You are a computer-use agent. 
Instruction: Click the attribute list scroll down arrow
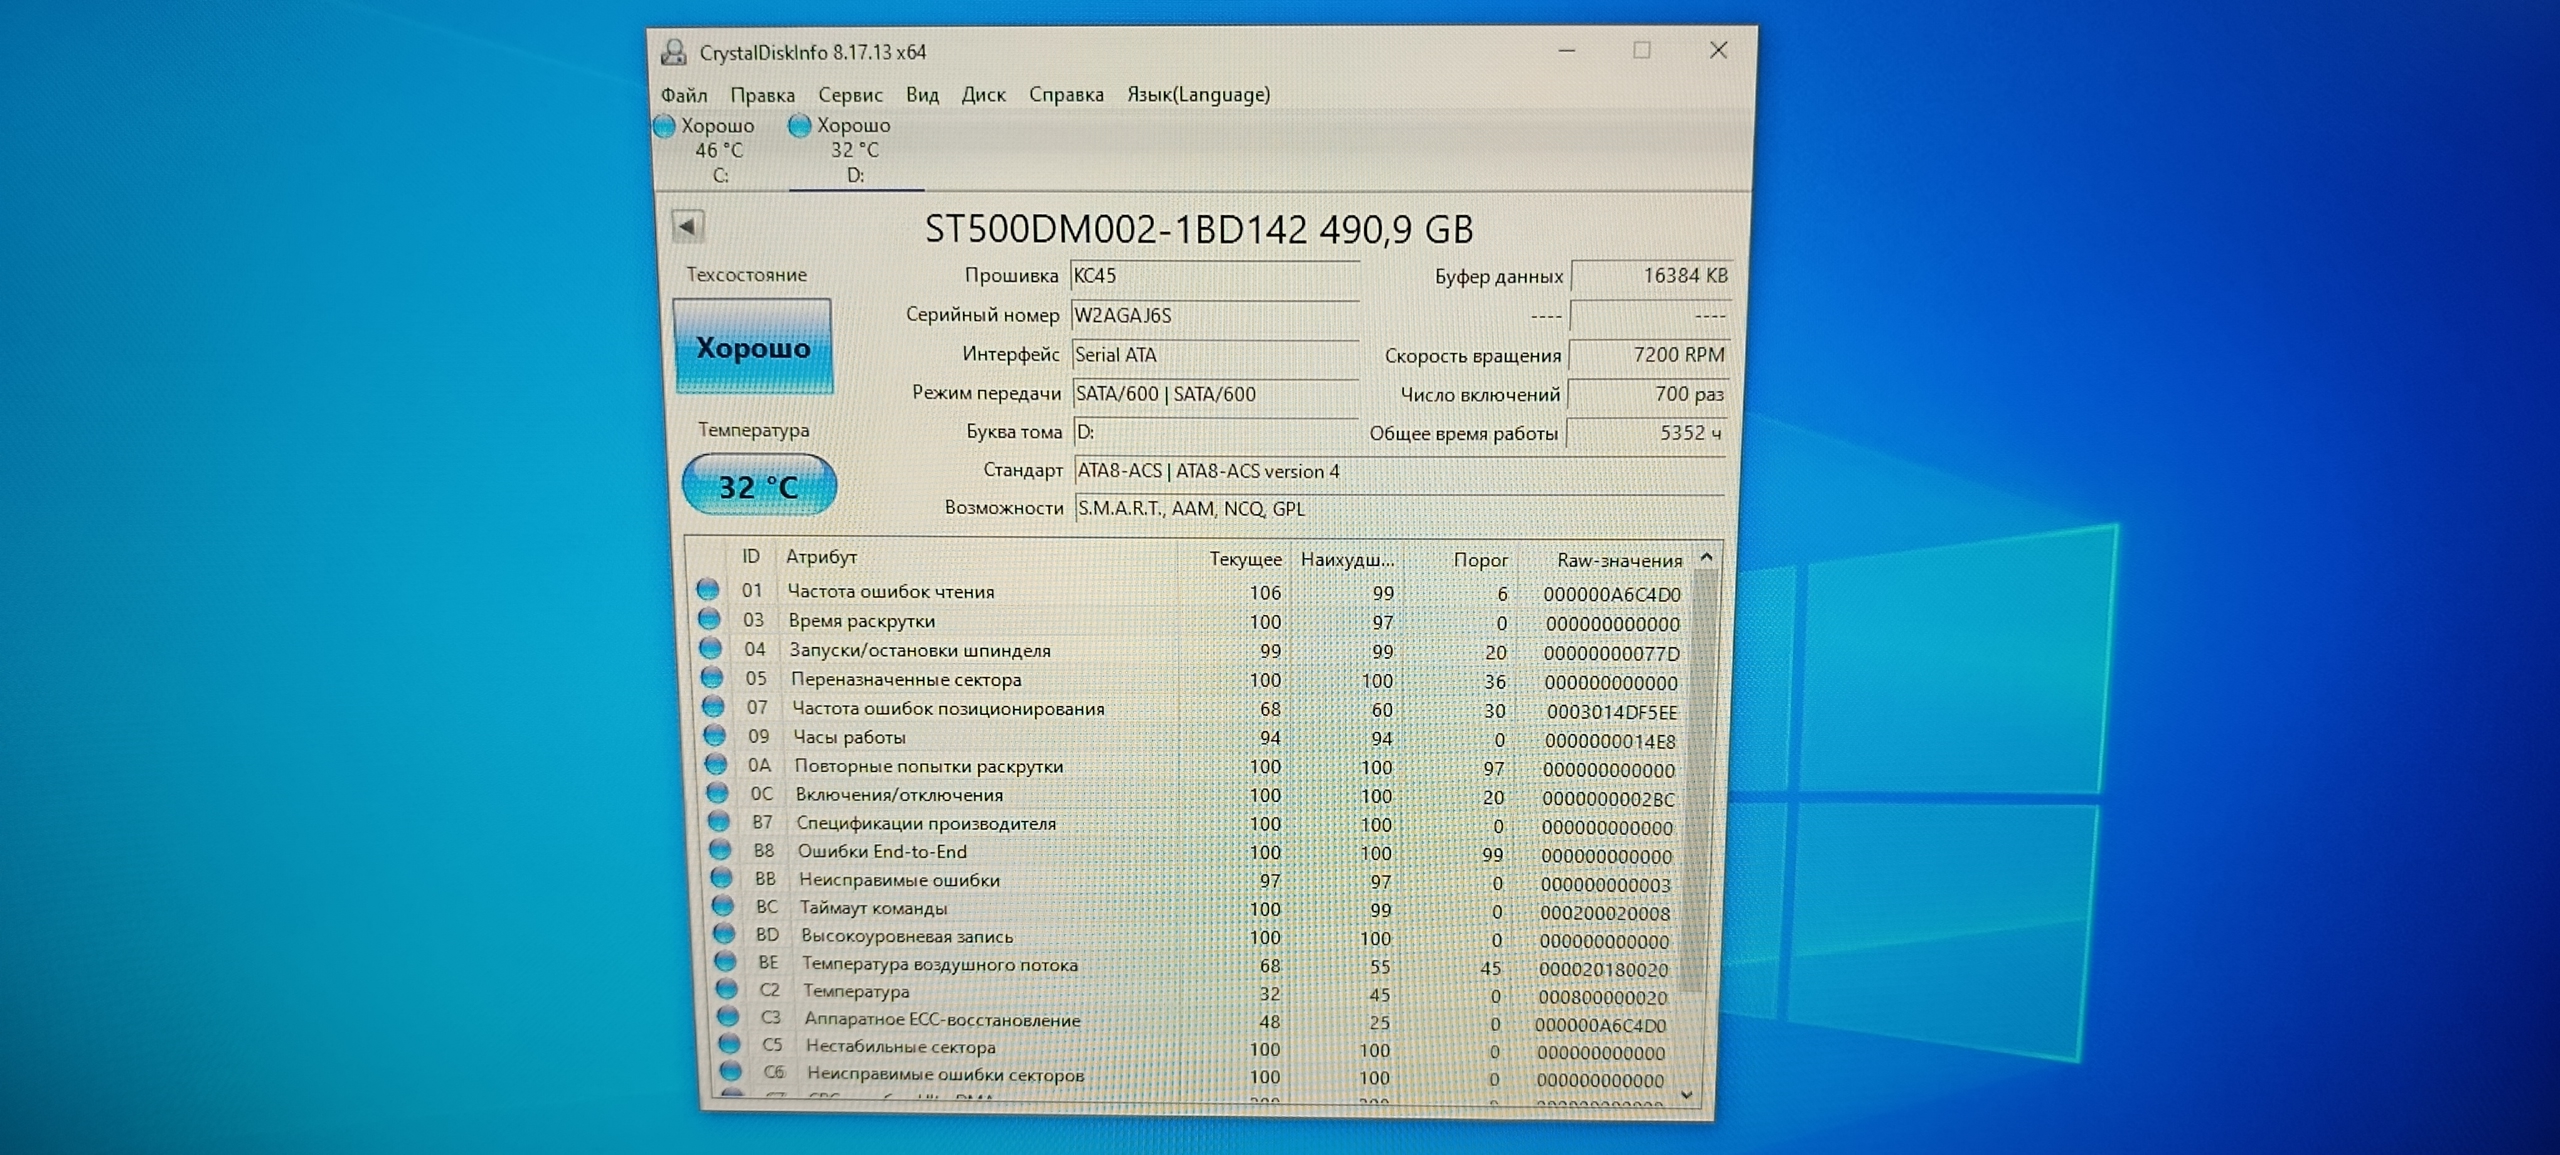(x=1687, y=1095)
